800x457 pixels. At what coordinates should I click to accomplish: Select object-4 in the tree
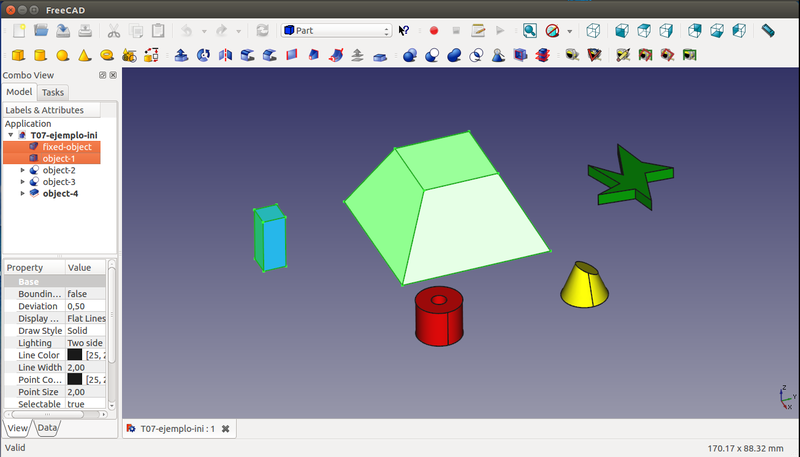[60, 193]
